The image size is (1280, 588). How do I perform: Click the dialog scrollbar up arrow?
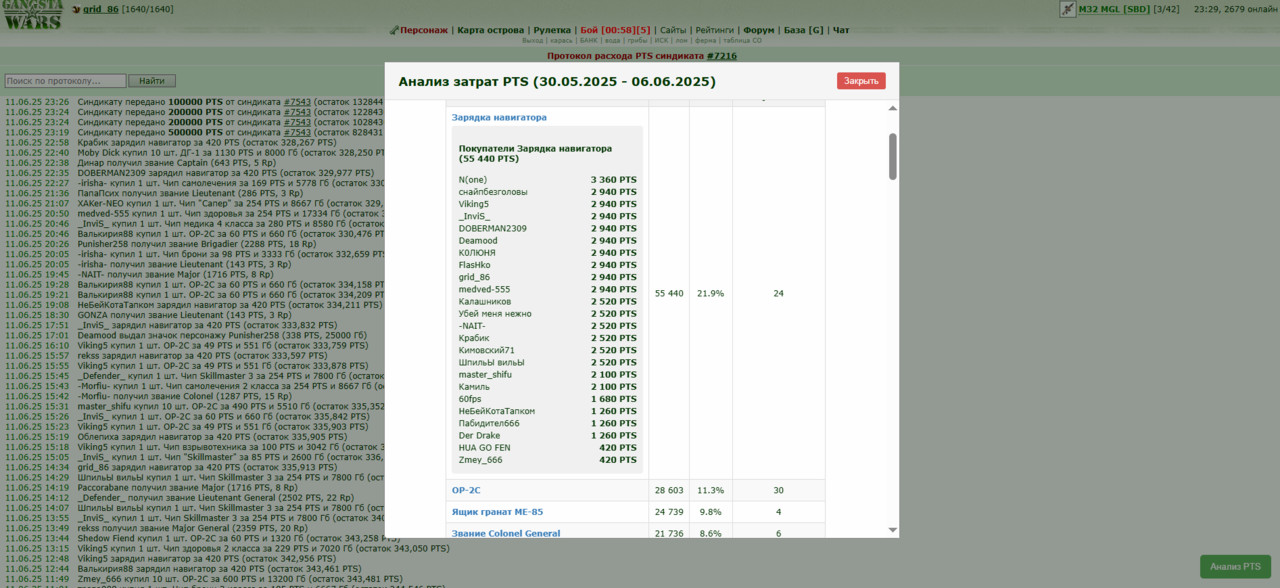(893, 108)
